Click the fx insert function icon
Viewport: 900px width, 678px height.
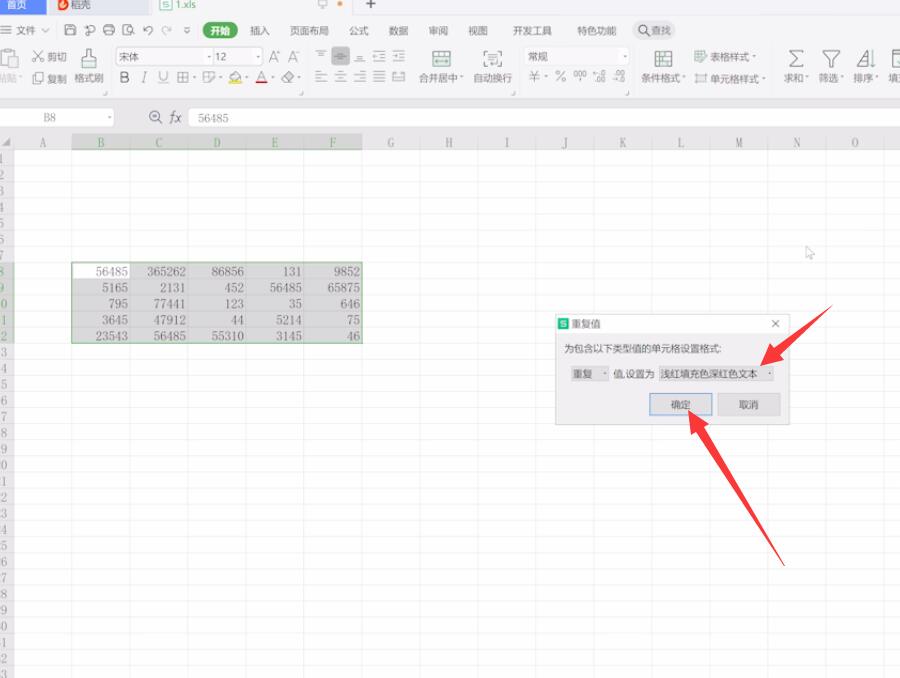tap(175, 117)
